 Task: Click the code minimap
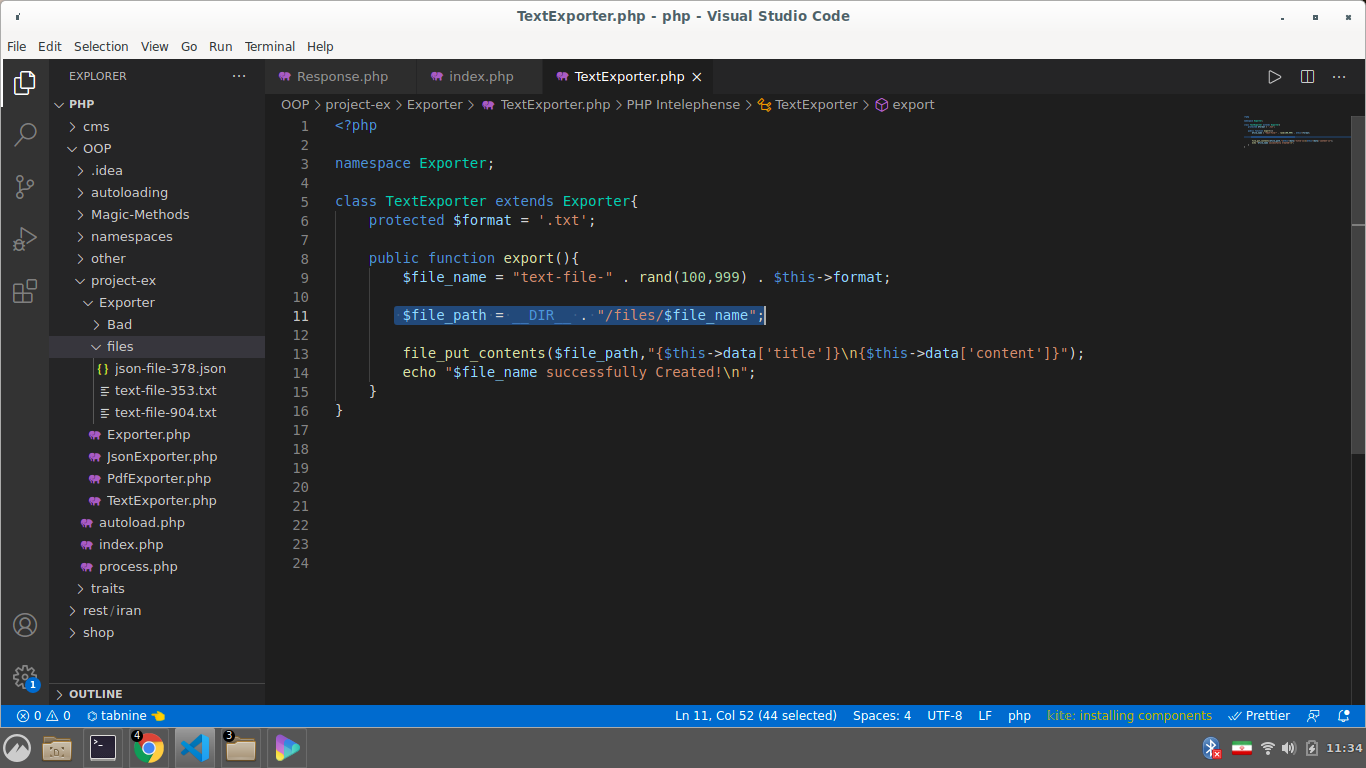1296,132
